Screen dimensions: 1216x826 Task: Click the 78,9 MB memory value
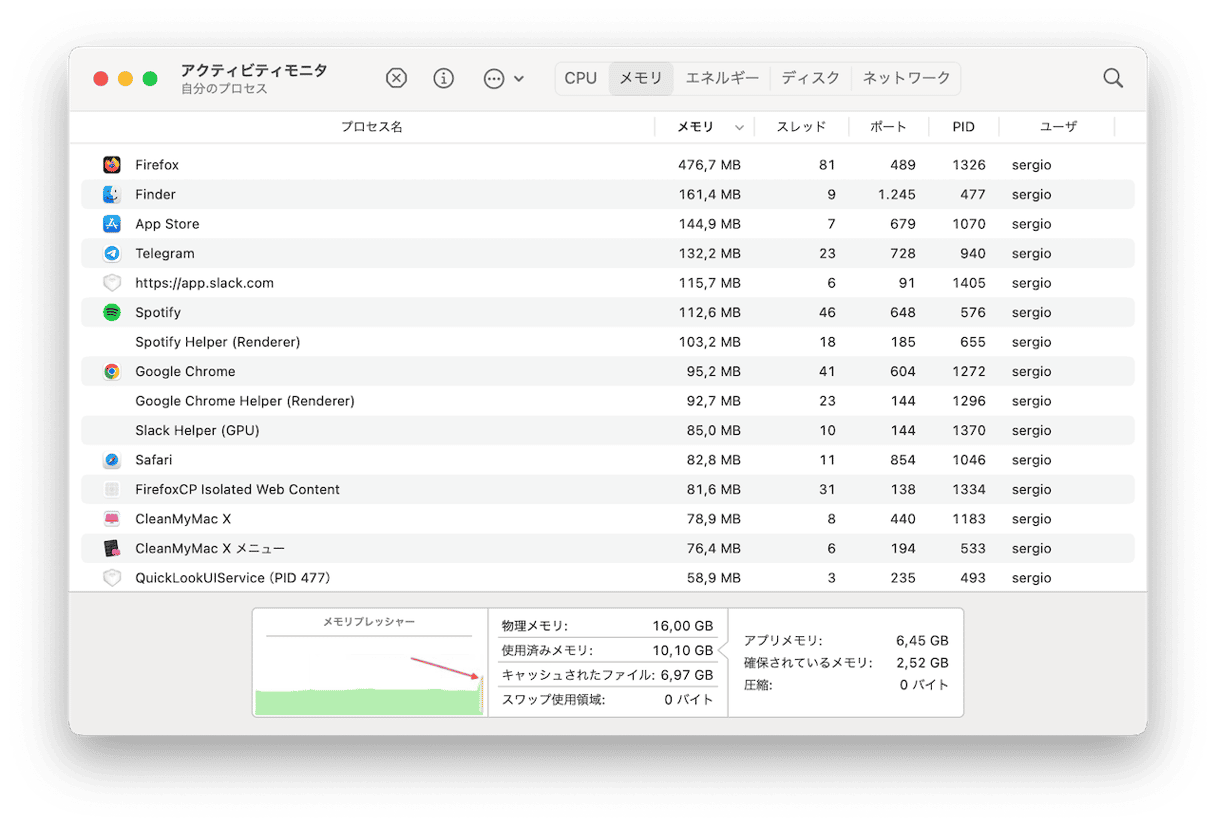pos(714,519)
